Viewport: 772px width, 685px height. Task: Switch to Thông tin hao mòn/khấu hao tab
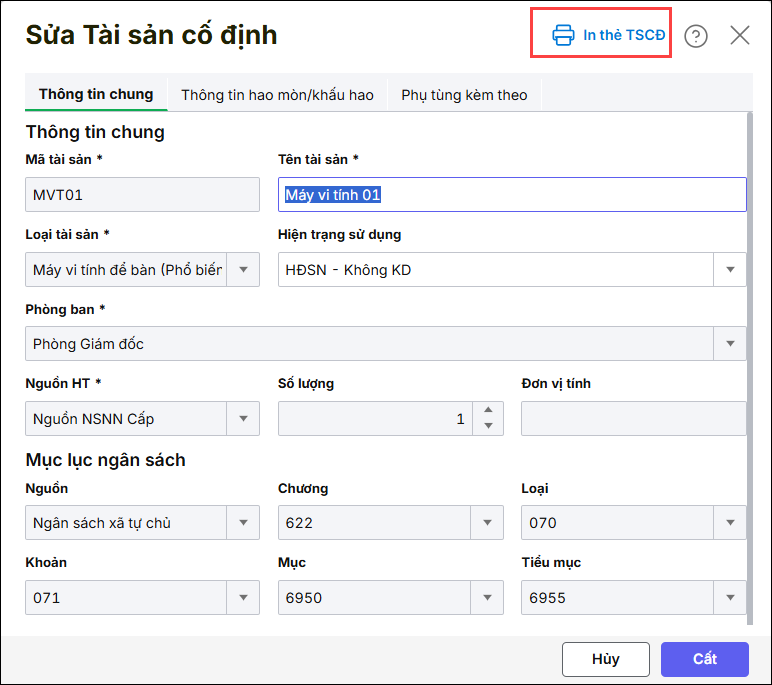pos(277,95)
